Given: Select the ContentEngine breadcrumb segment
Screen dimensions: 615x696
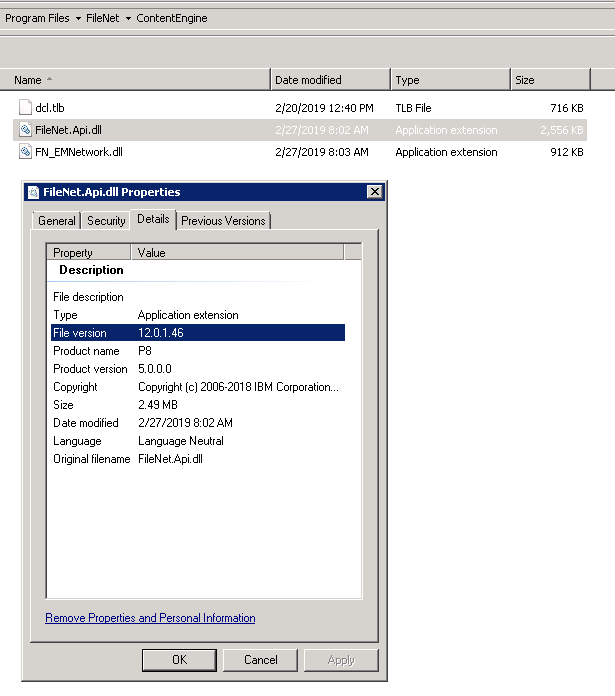Looking at the screenshot, I should 172,18.
